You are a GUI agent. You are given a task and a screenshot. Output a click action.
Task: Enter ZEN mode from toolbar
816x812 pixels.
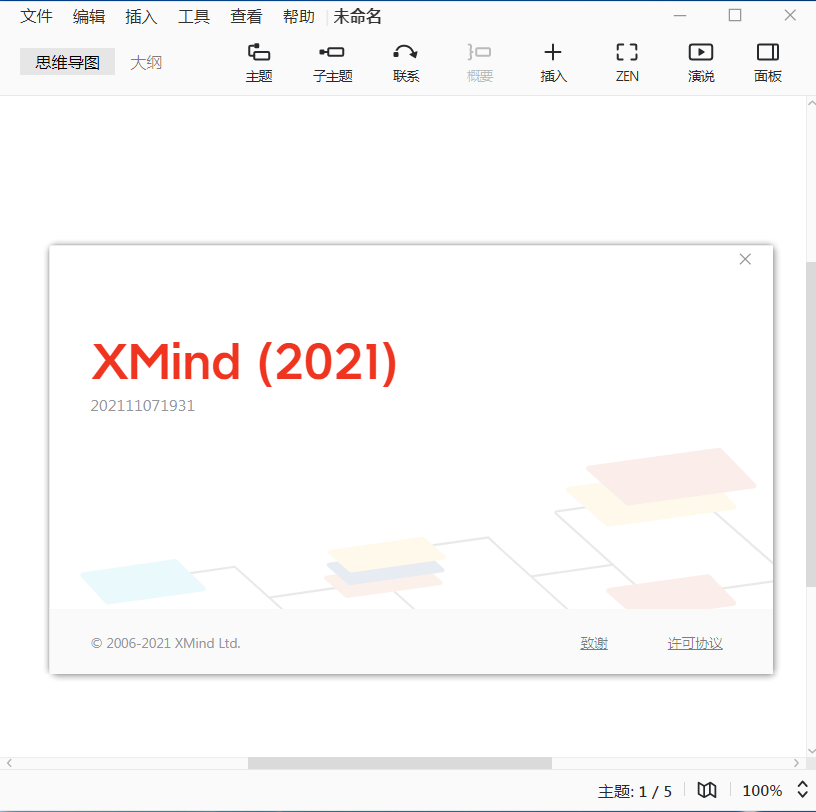pos(627,62)
